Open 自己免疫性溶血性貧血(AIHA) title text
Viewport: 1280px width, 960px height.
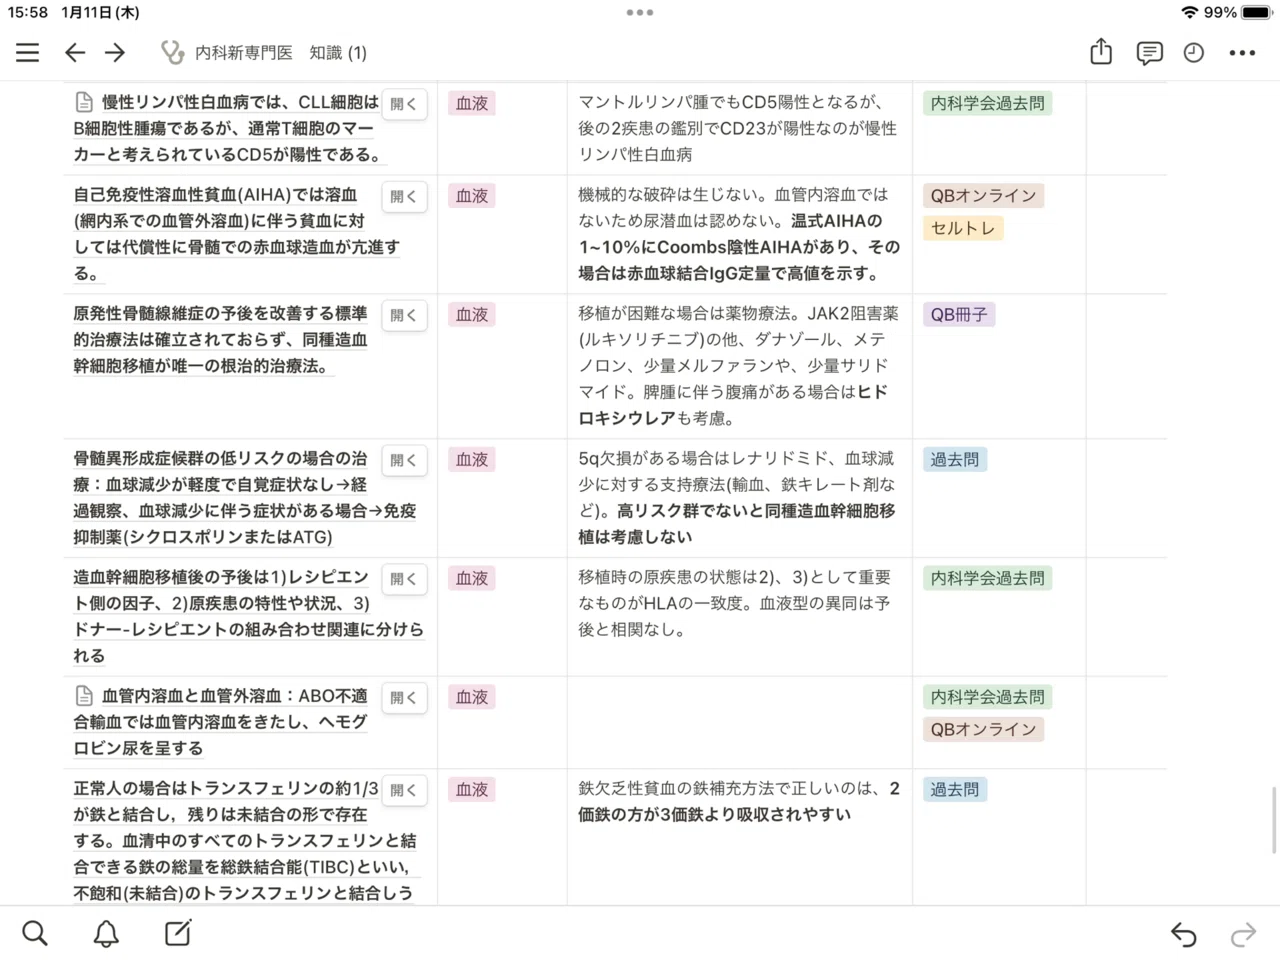[236, 233]
